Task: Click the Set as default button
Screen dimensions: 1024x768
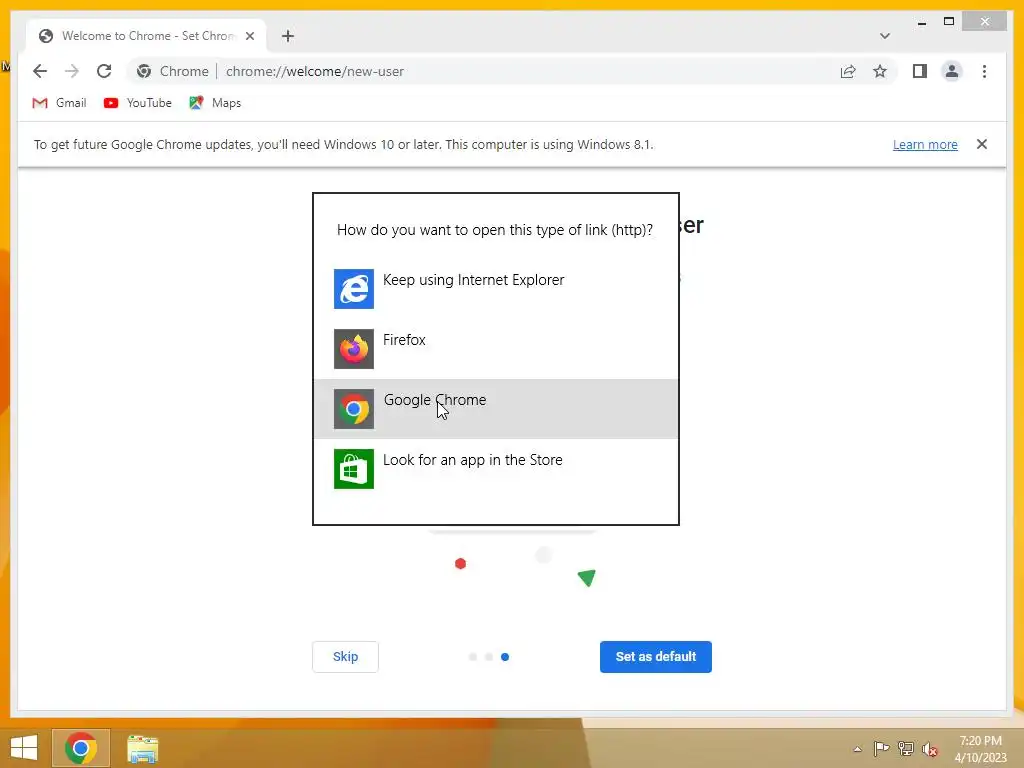Action: click(656, 656)
